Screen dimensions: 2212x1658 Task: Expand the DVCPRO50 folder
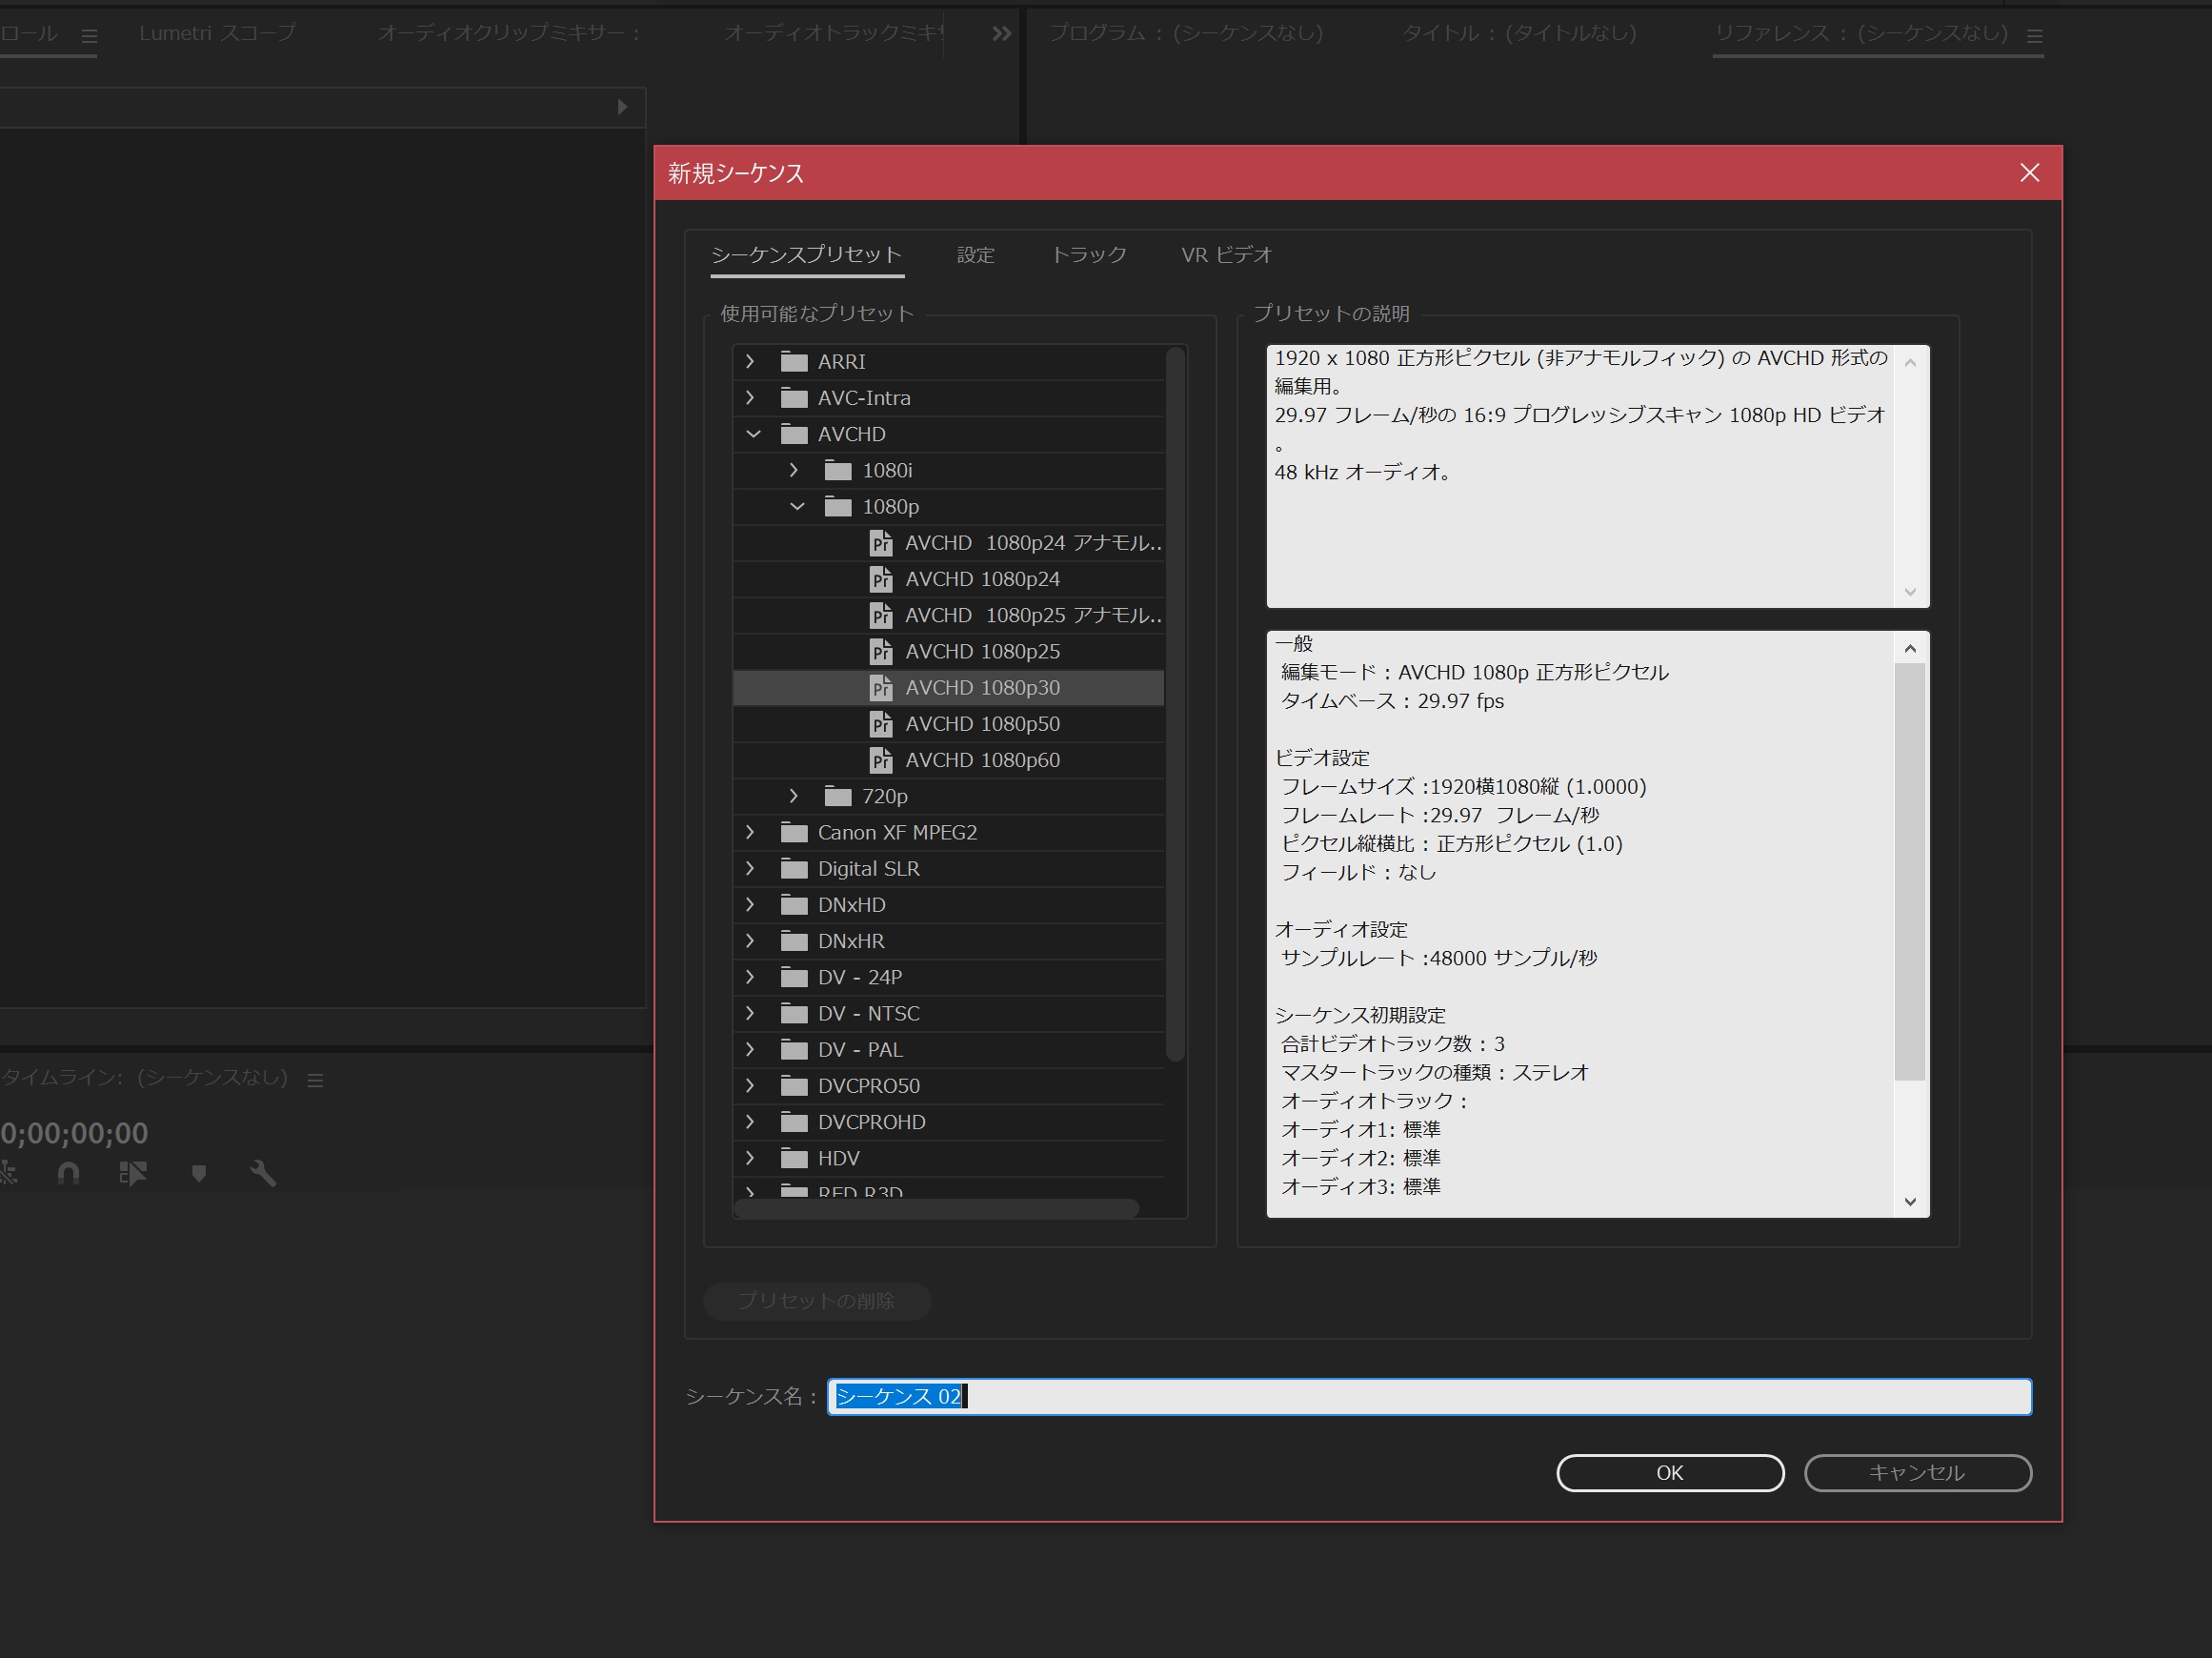pyautogui.click(x=750, y=1086)
